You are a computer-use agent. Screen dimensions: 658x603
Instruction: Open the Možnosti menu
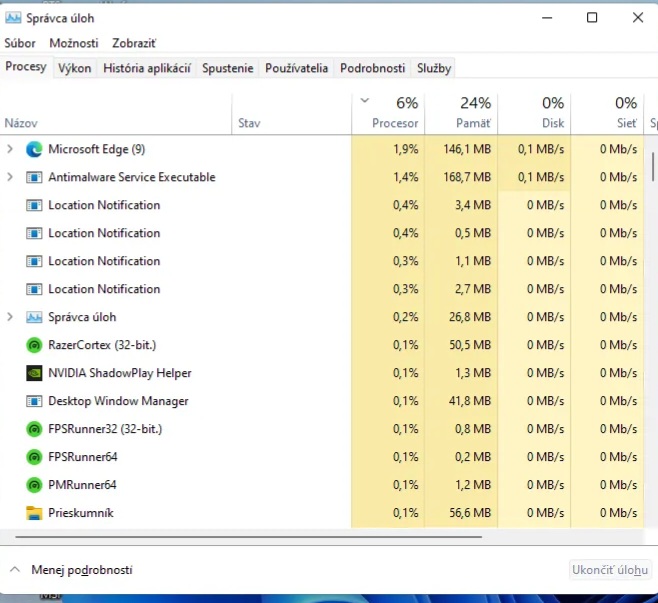coord(74,43)
